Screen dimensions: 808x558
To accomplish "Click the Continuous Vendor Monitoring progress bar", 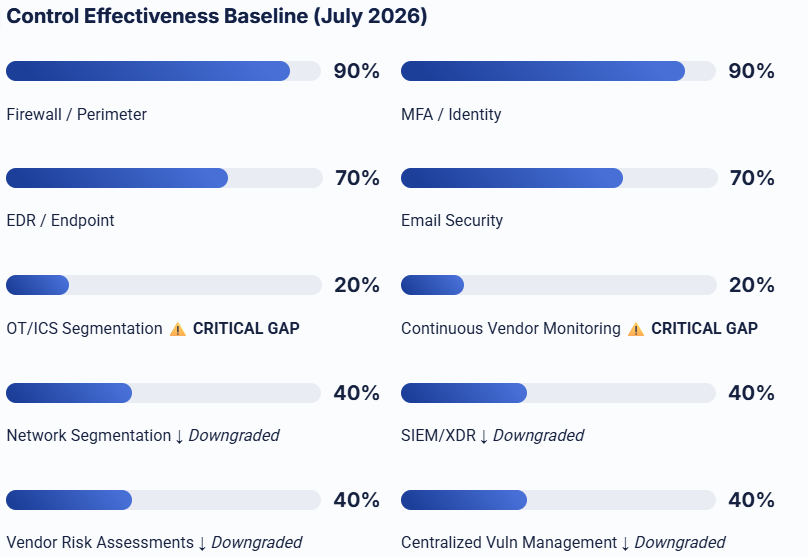I will point(559,285).
